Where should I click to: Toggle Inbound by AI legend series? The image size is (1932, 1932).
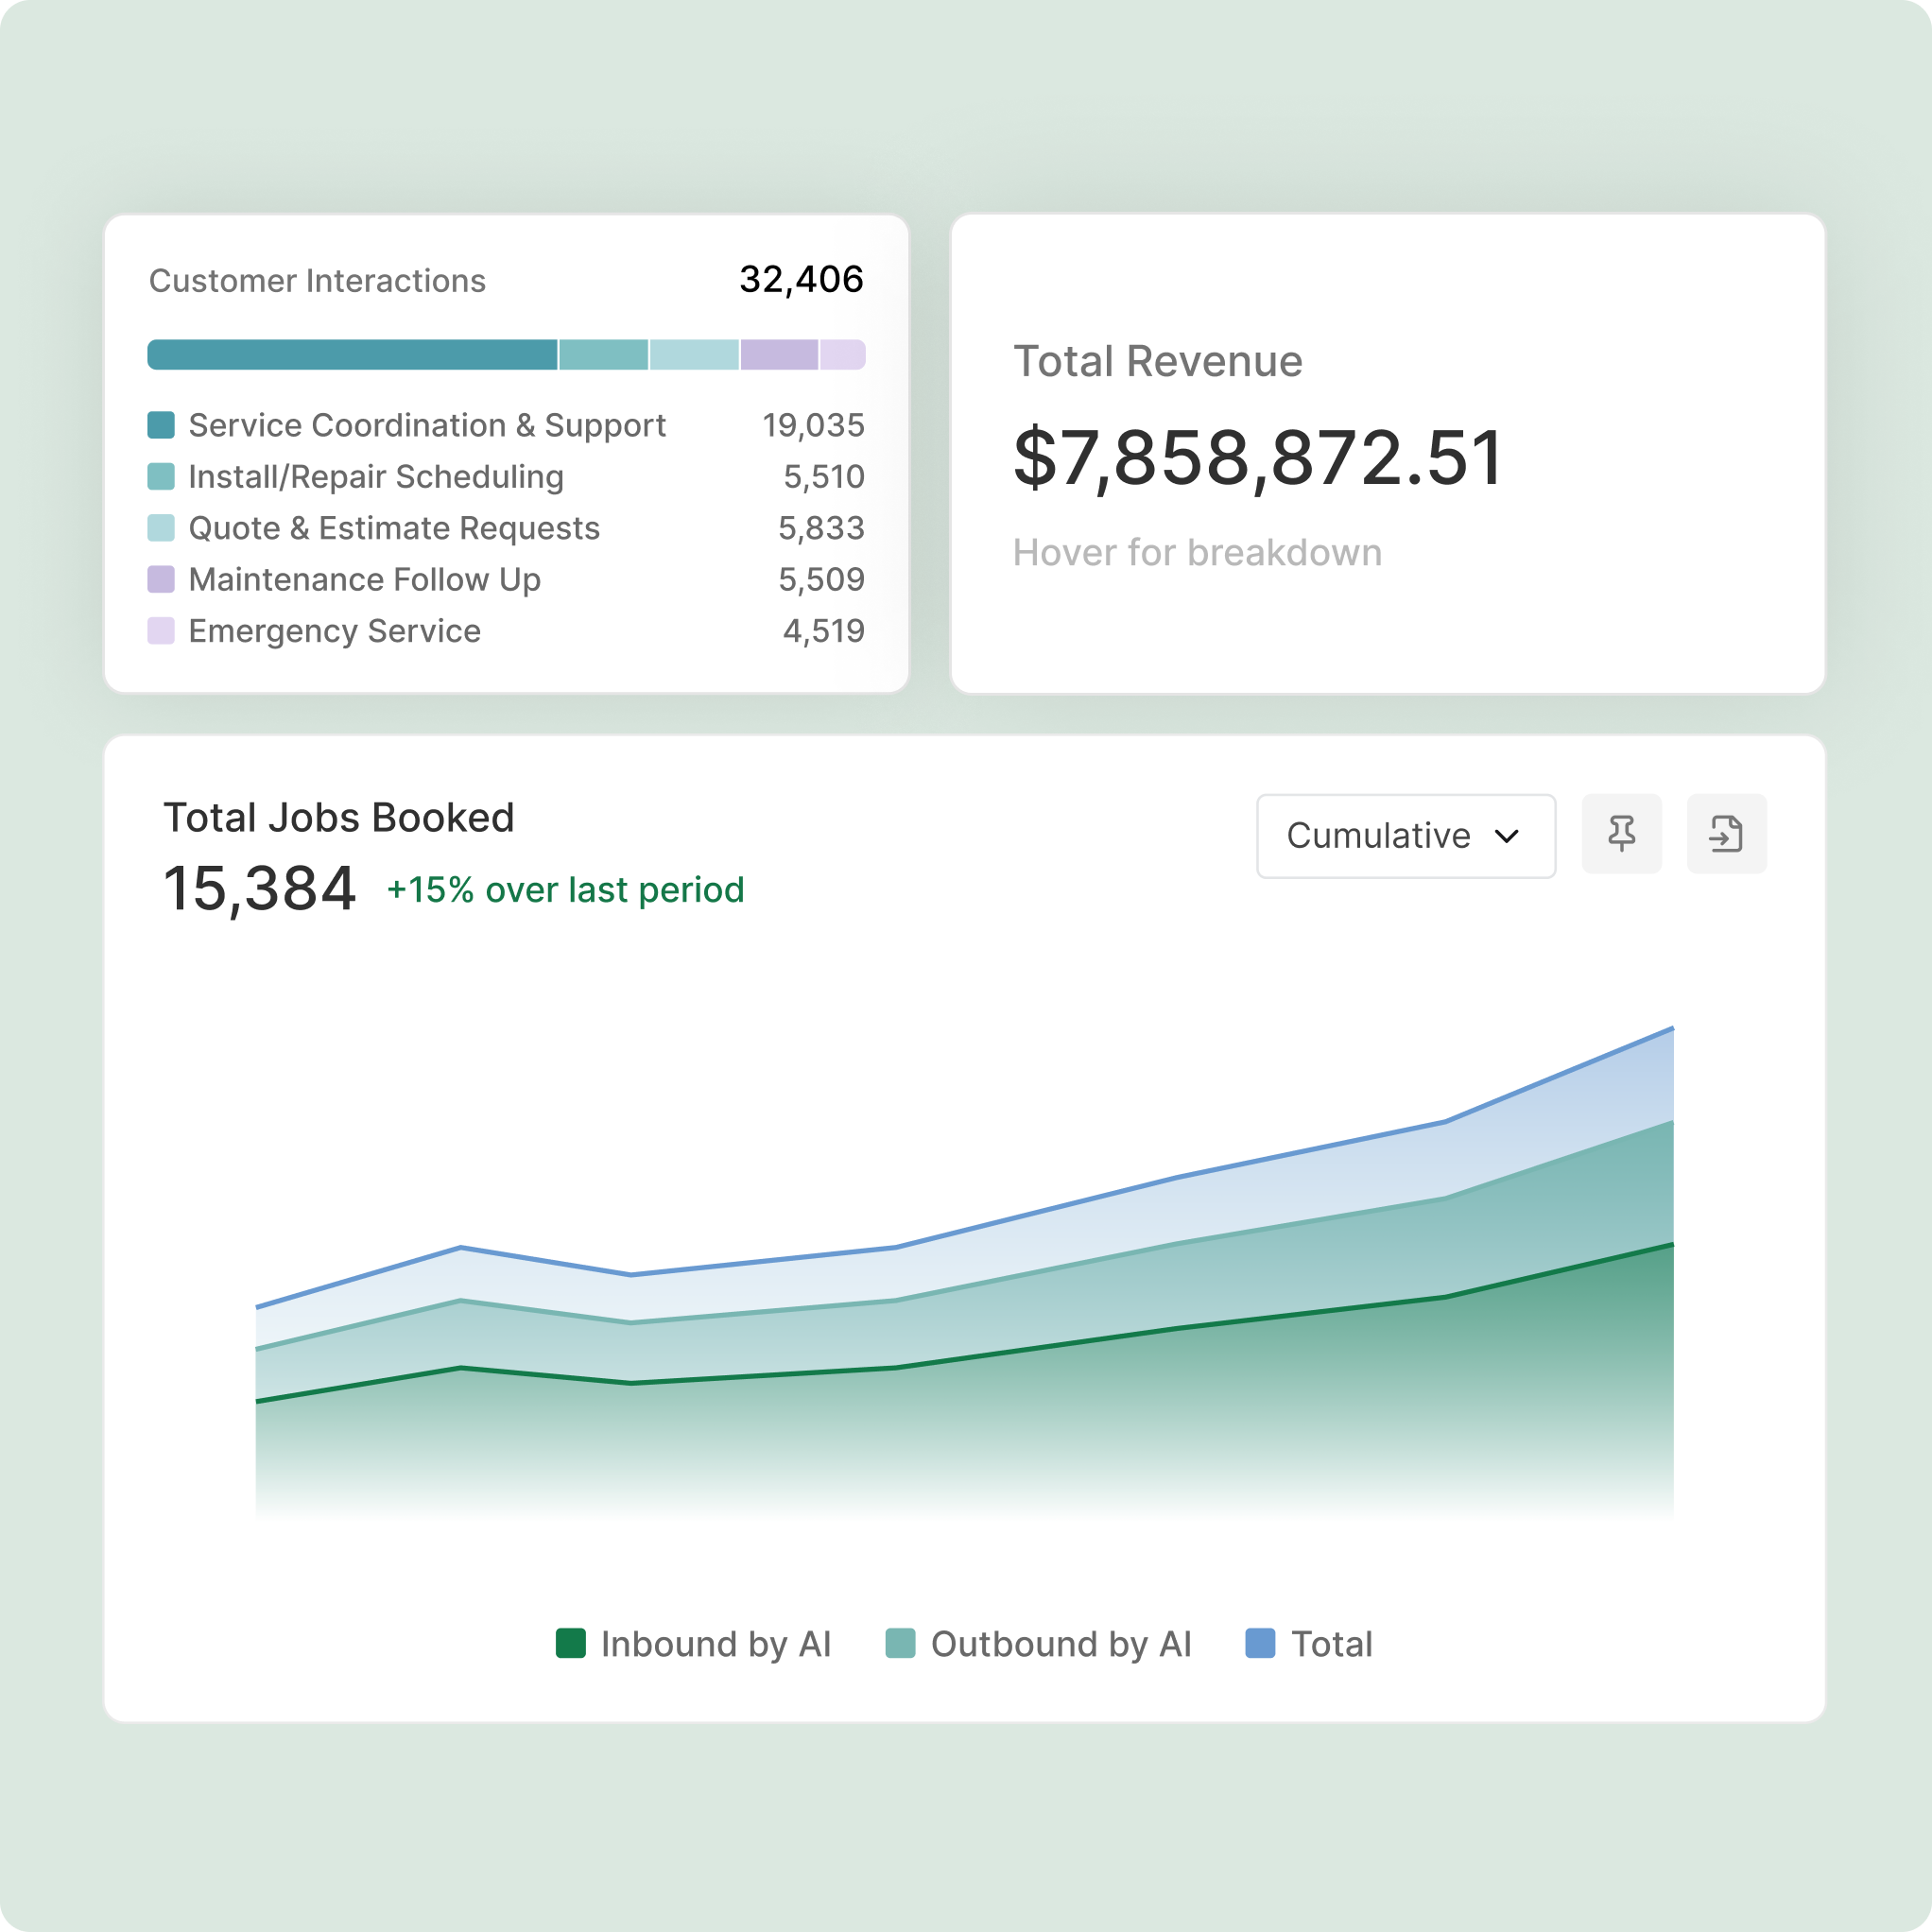(694, 1644)
